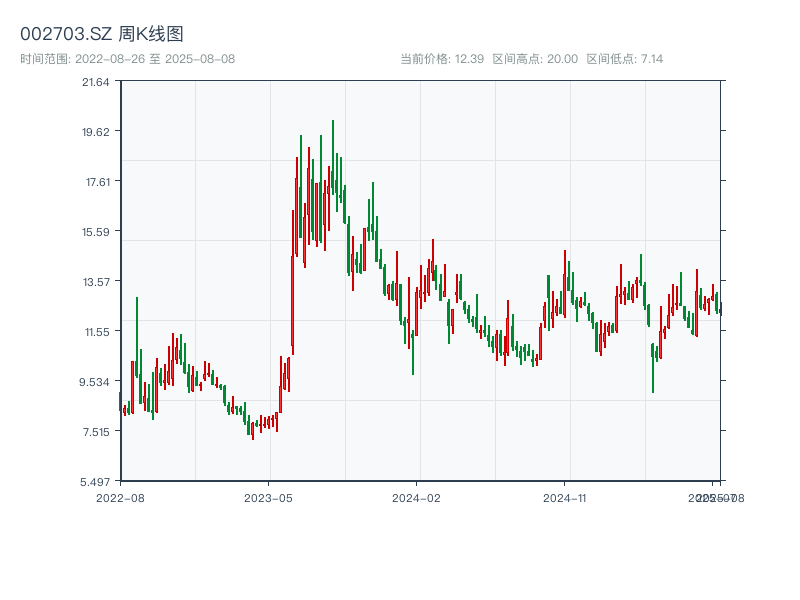Click x-axis label 2024-11
The height and width of the screenshot is (600, 800).
point(565,498)
